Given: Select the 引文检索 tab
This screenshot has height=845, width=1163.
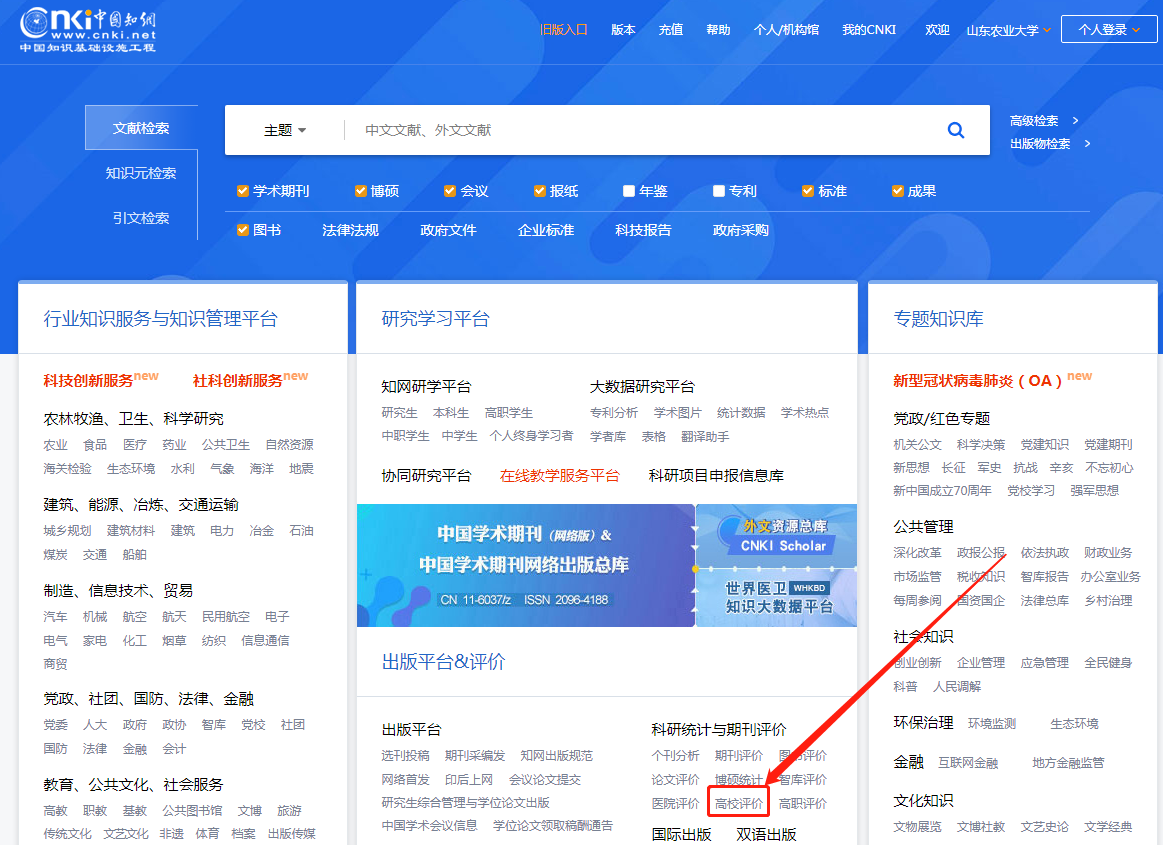Looking at the screenshot, I should click(x=141, y=218).
